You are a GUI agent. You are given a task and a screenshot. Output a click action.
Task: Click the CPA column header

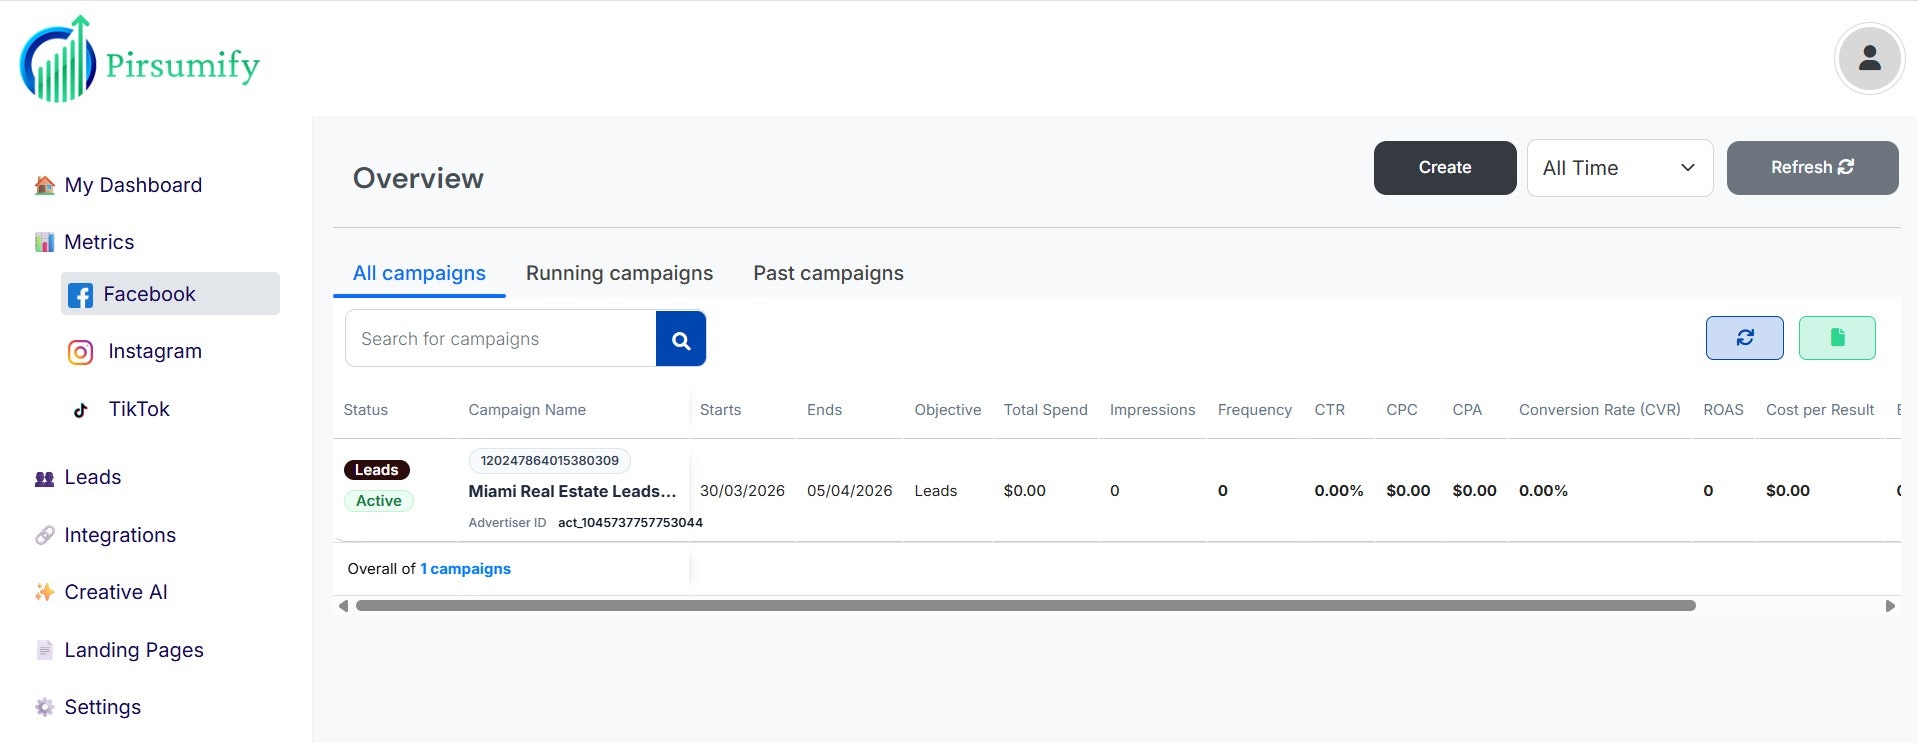(1467, 410)
